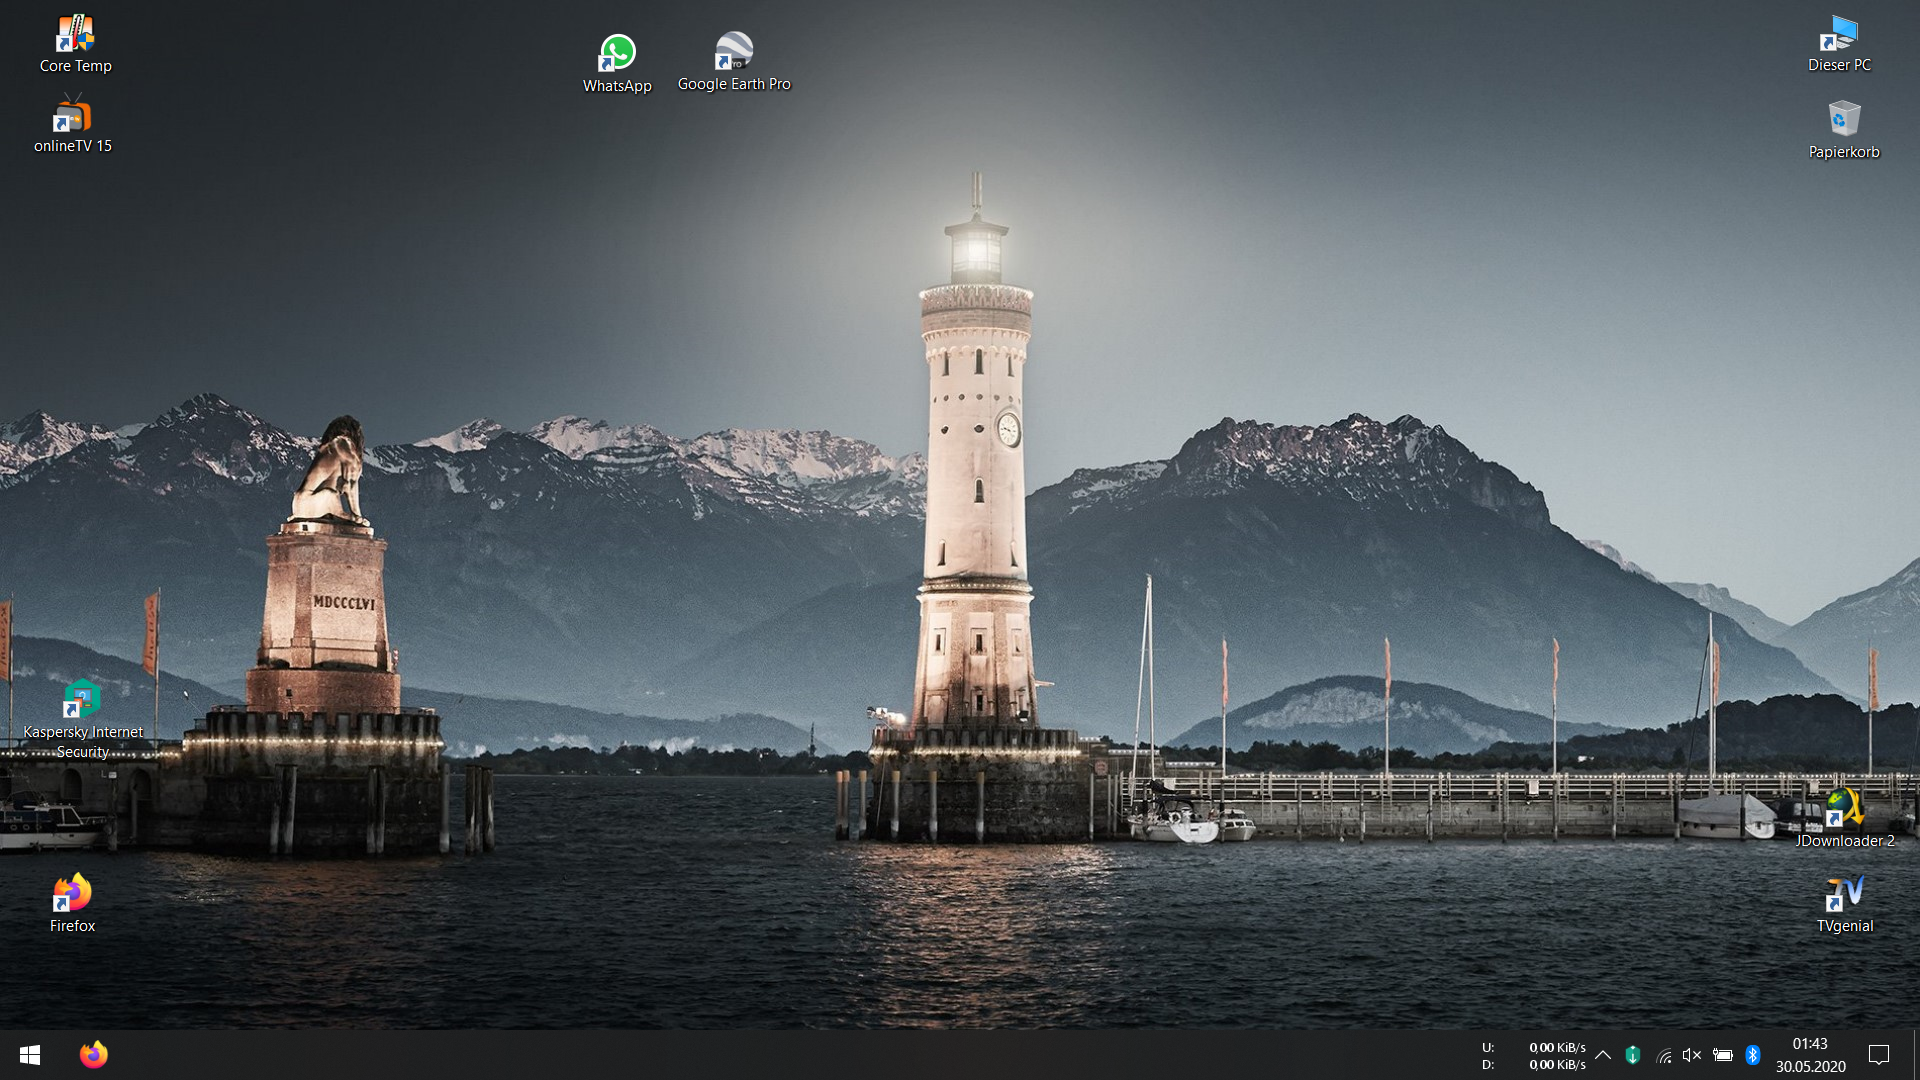1920x1080 pixels.
Task: Click the Kaspersky shield tray icon
Action: pos(1633,1055)
